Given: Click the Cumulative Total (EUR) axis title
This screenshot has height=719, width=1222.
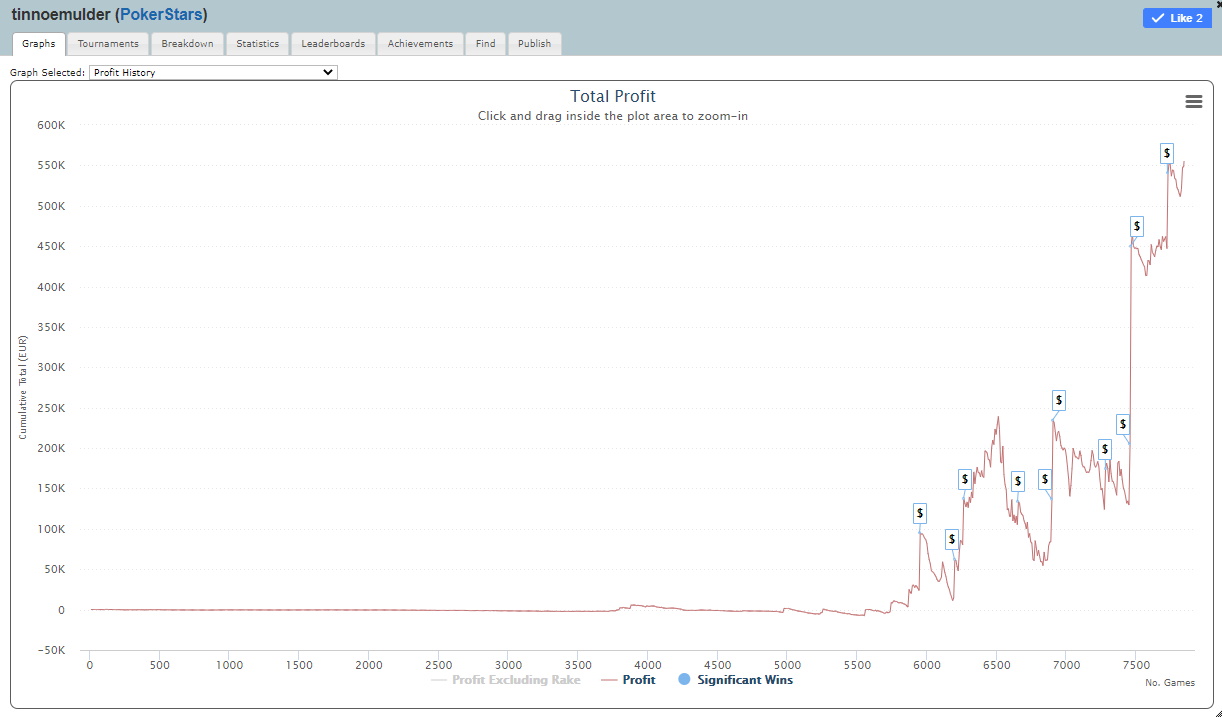Looking at the screenshot, I should click(23, 387).
